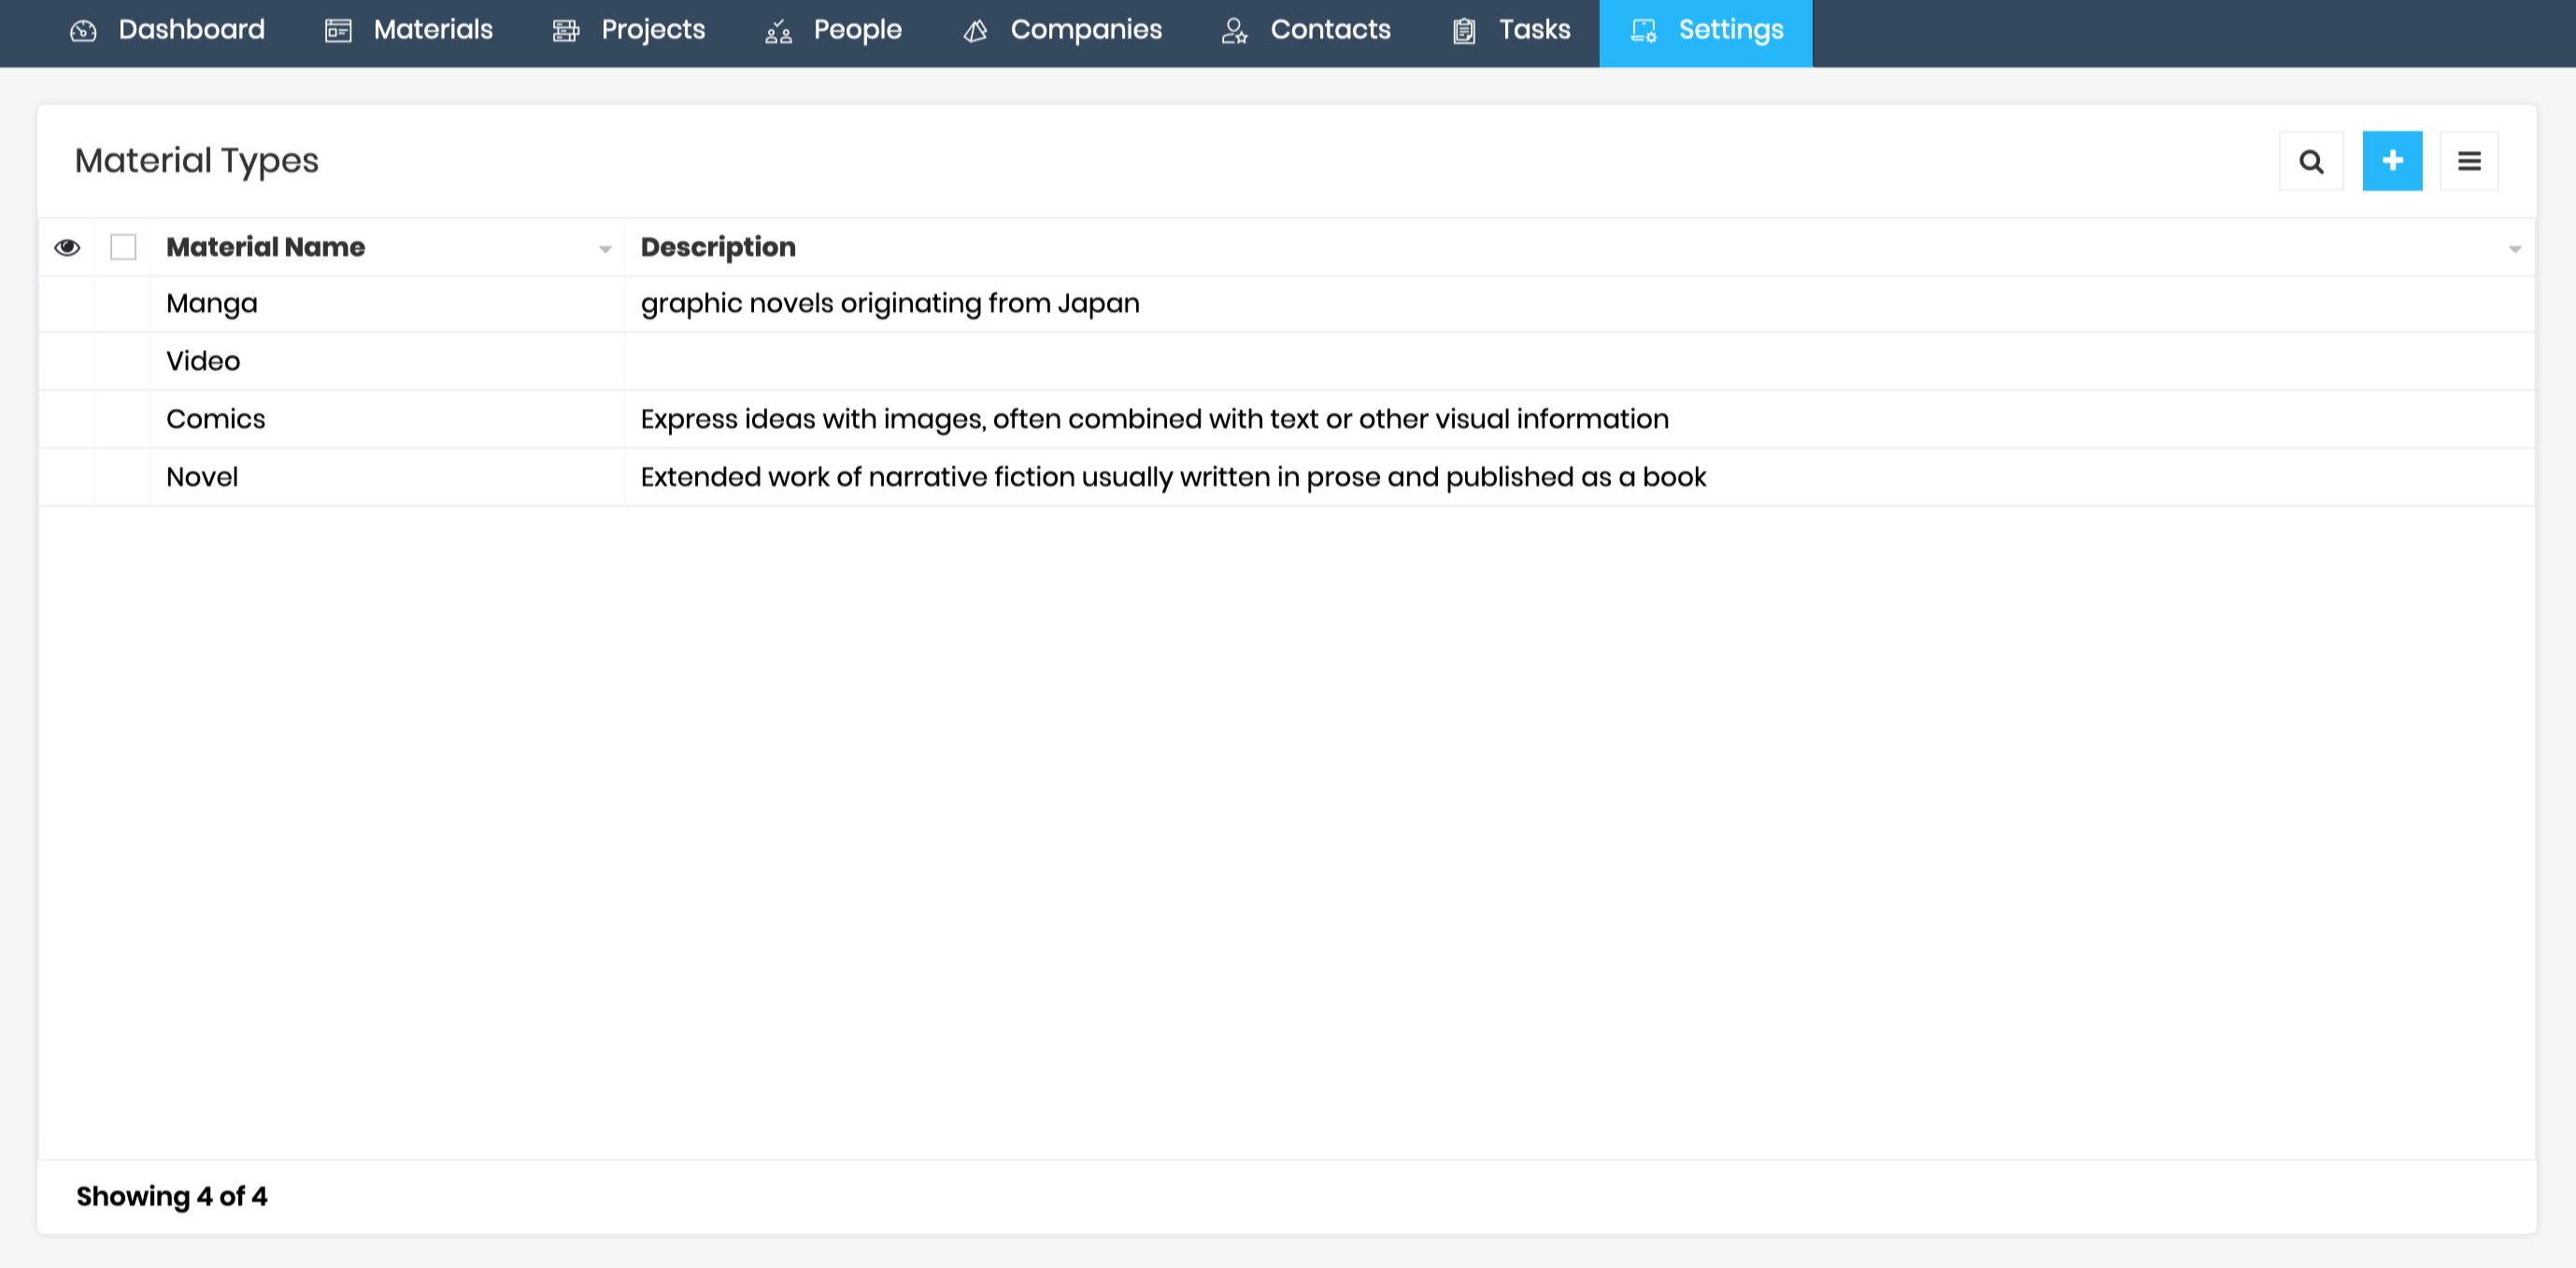Screen dimensions: 2576x1268
Task: Check the select-all header checkbox
Action: (123, 247)
